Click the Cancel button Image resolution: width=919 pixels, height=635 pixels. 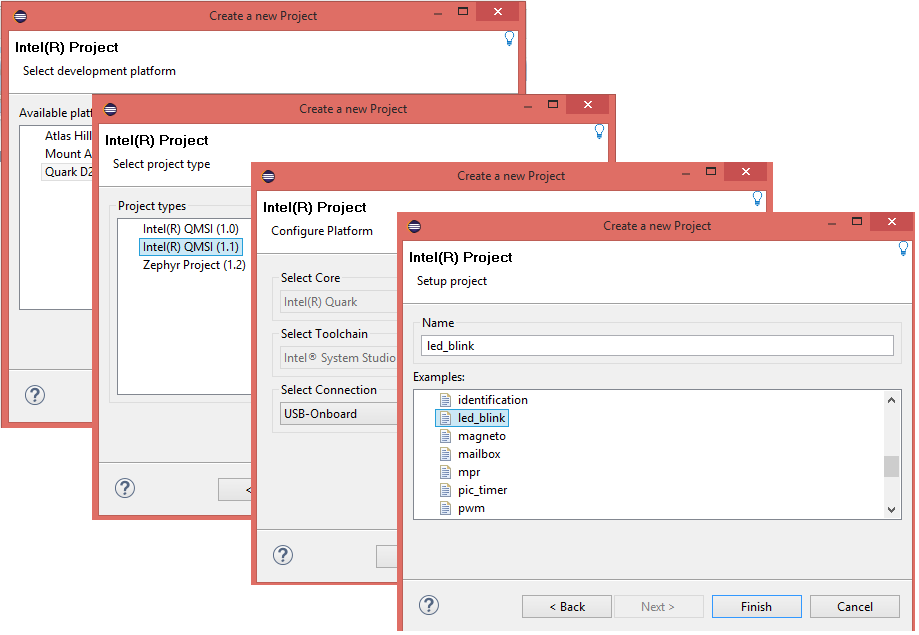(855, 607)
